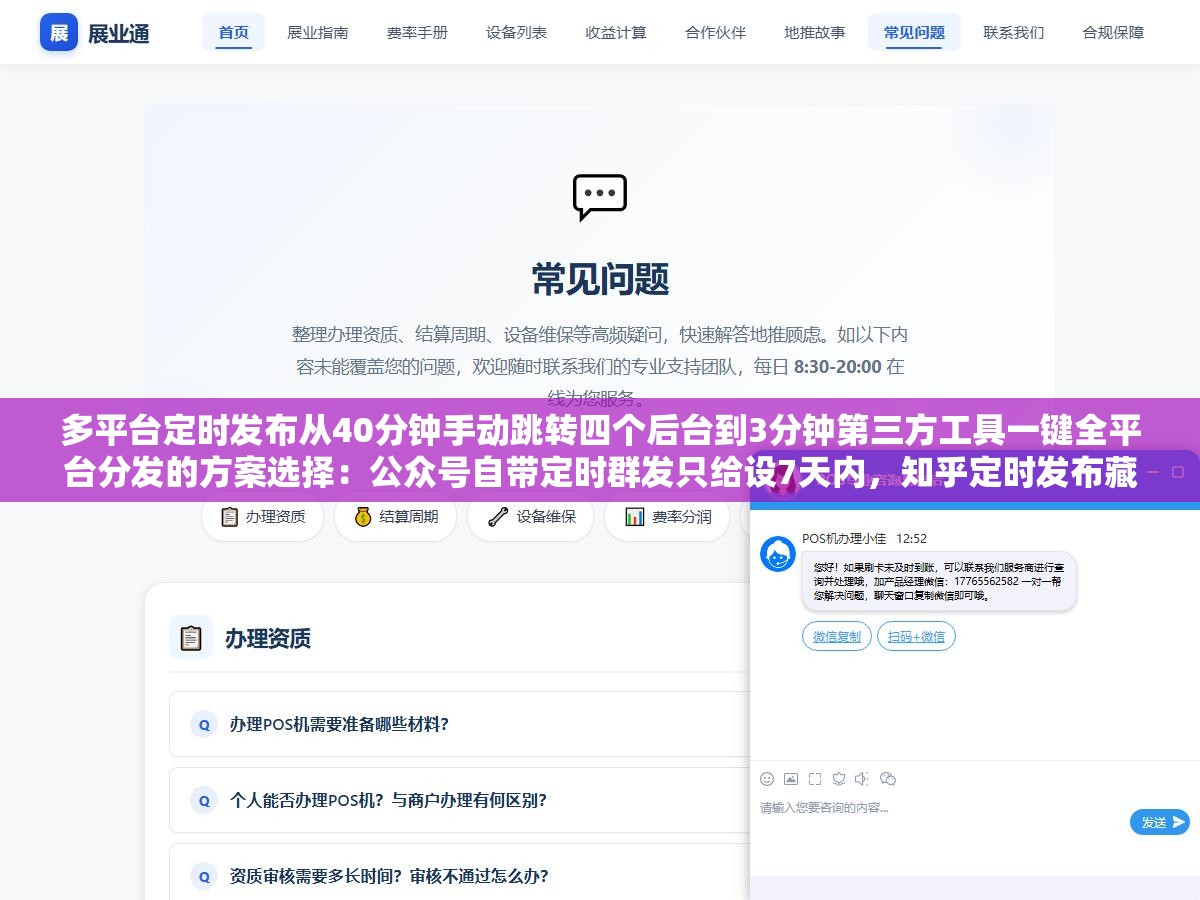Expand question 办理POS机需要准备哪些材料?
The image size is (1200, 900).
460,724
